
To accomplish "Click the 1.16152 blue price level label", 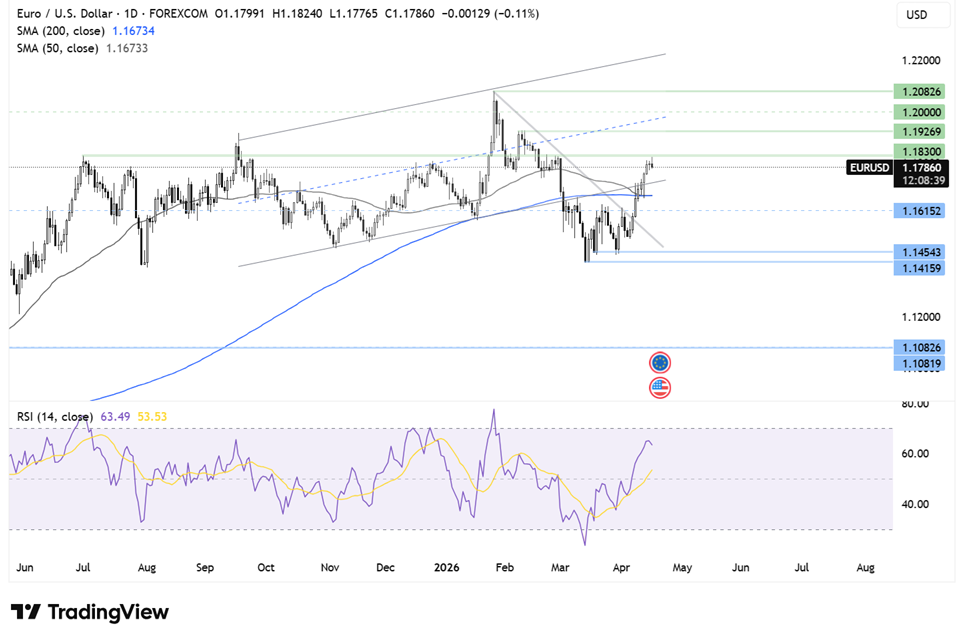I will click(918, 211).
